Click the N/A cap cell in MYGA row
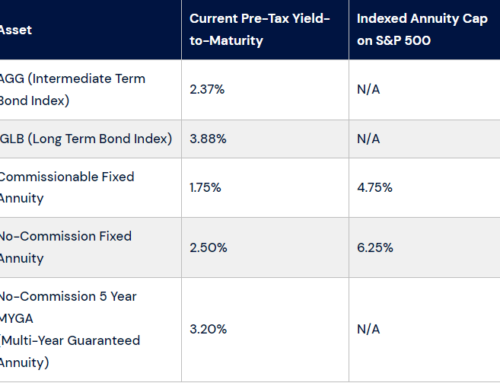Image resolution: width=500 pixels, height=383 pixels. pos(368,329)
